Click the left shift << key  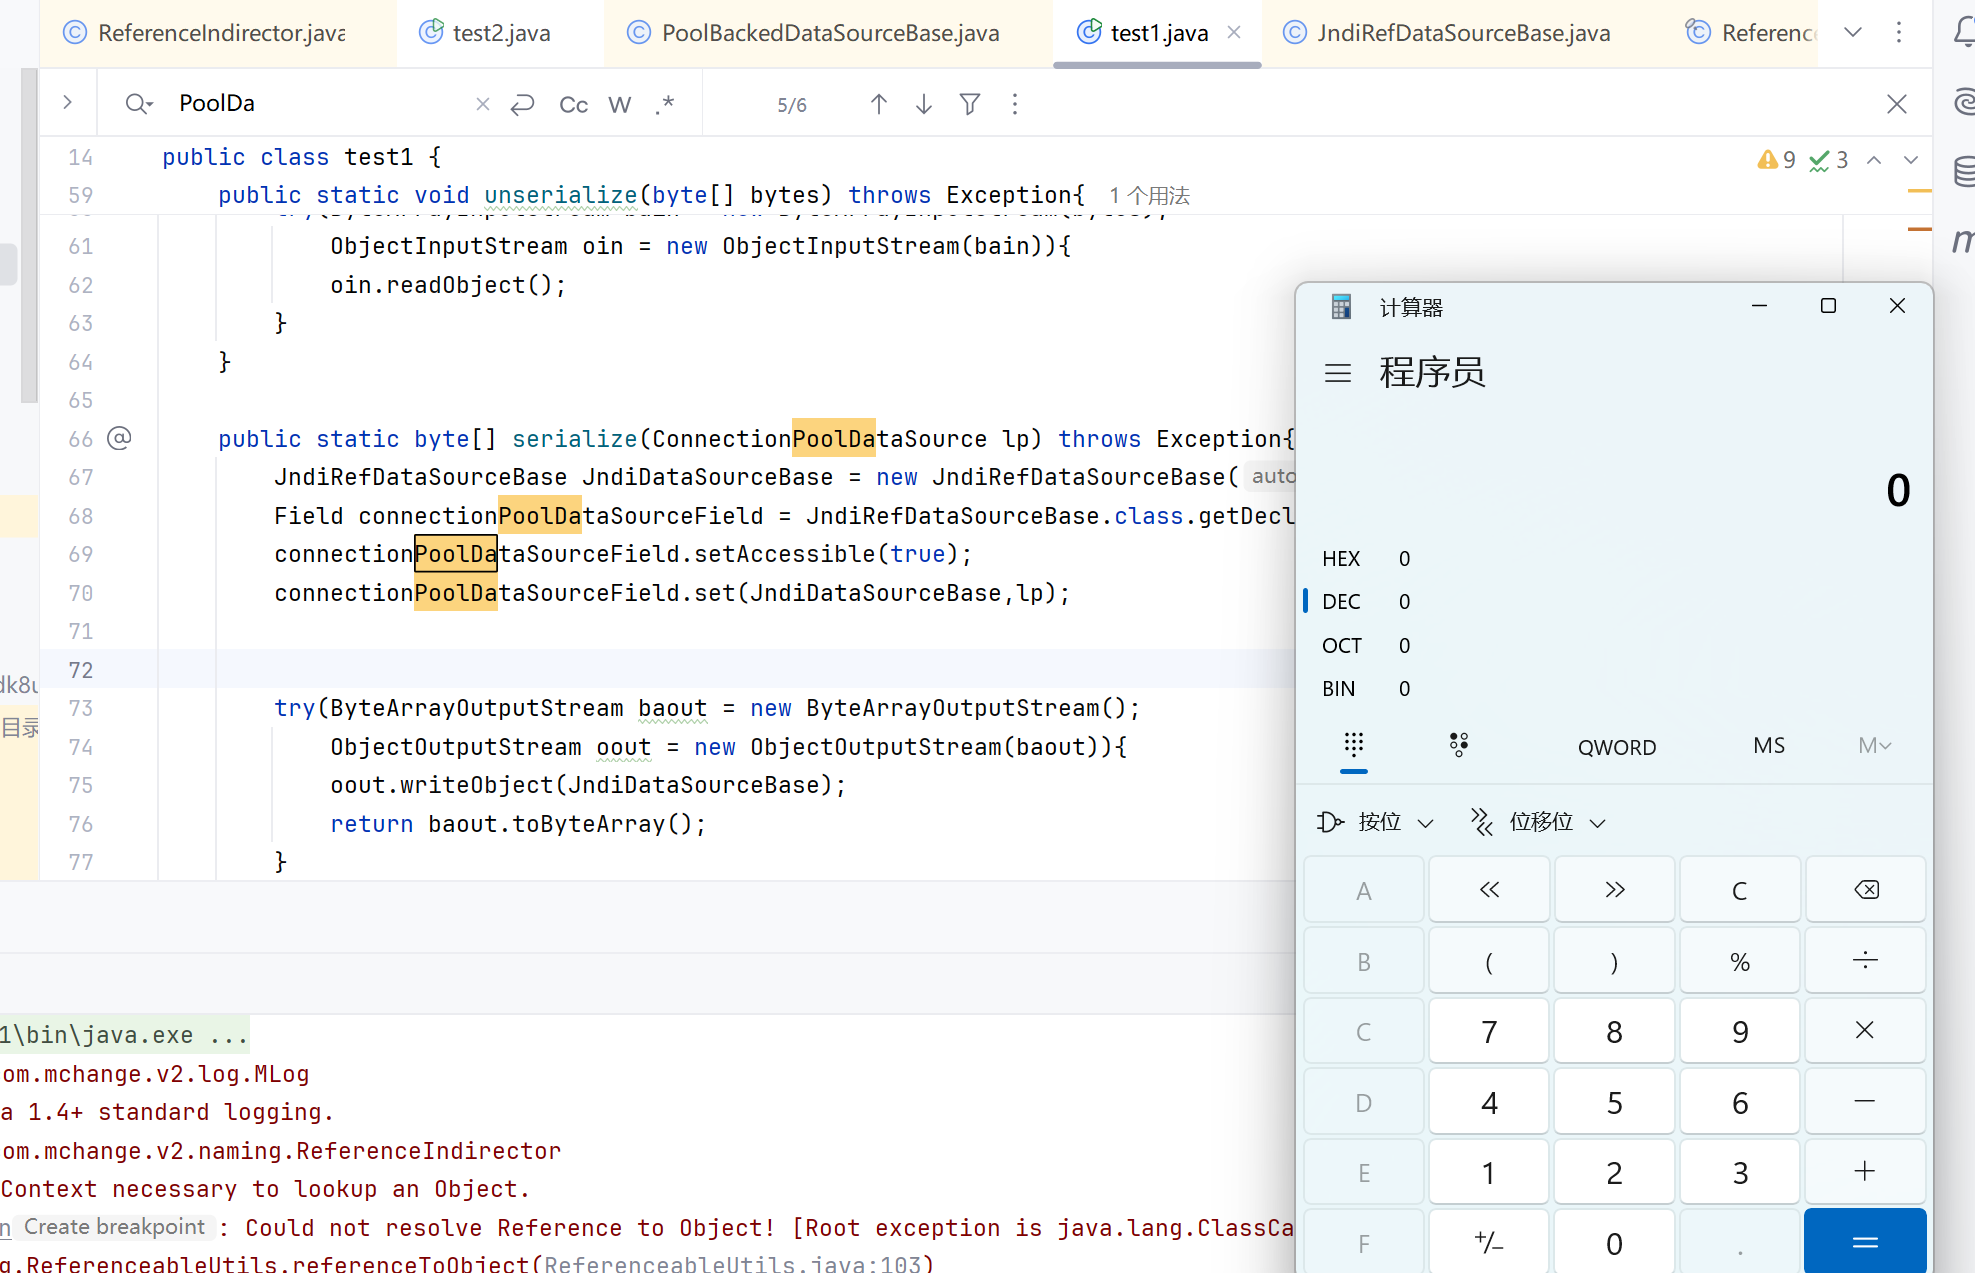(x=1489, y=890)
